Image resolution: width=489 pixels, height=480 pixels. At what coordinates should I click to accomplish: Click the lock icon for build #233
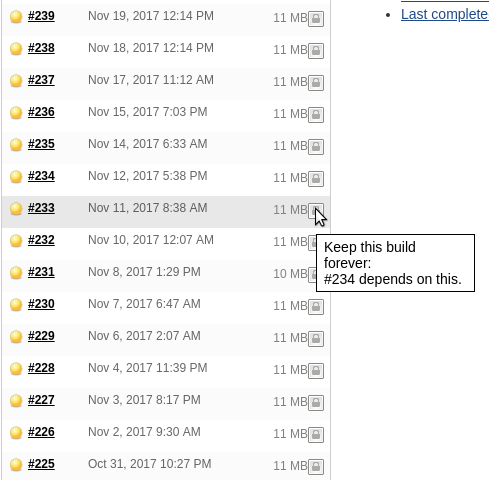316,211
